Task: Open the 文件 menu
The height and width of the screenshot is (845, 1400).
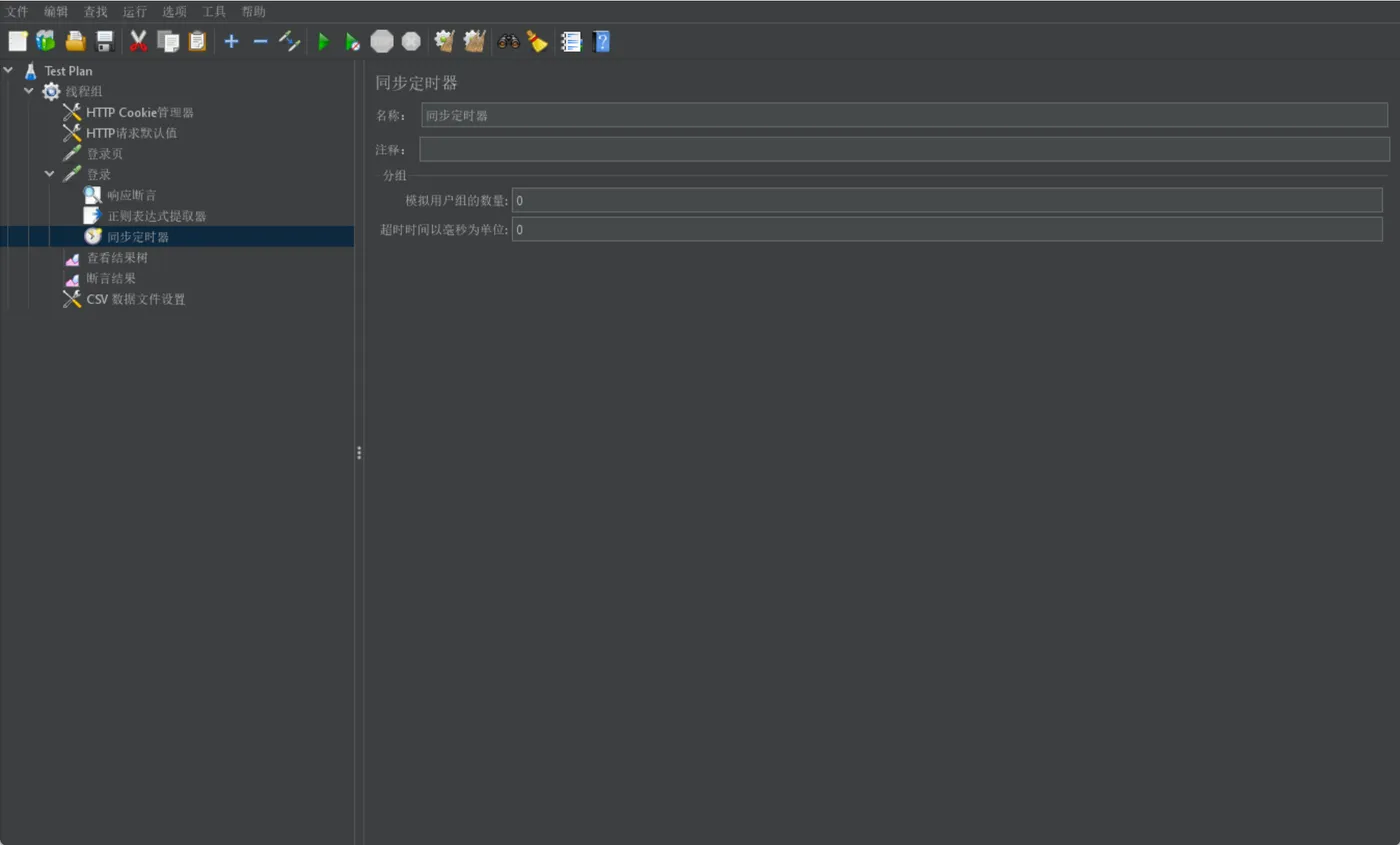Action: 17,12
